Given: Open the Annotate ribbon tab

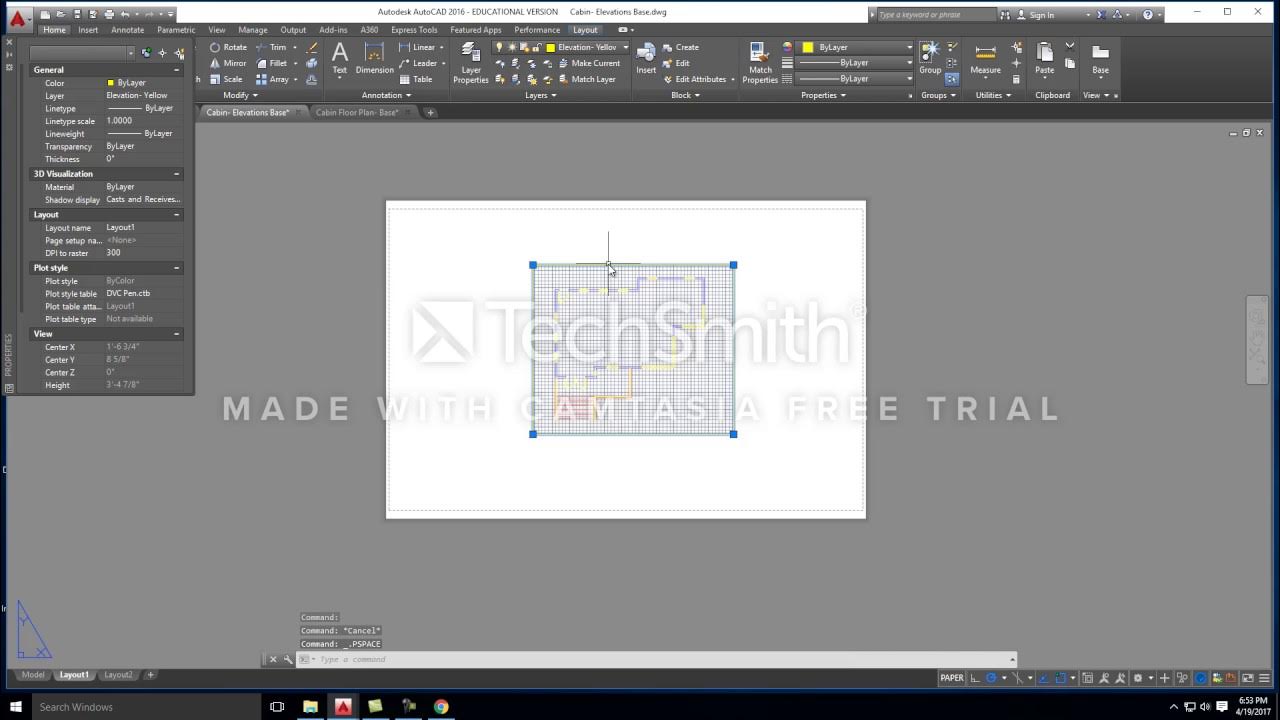Looking at the screenshot, I should pyautogui.click(x=127, y=30).
